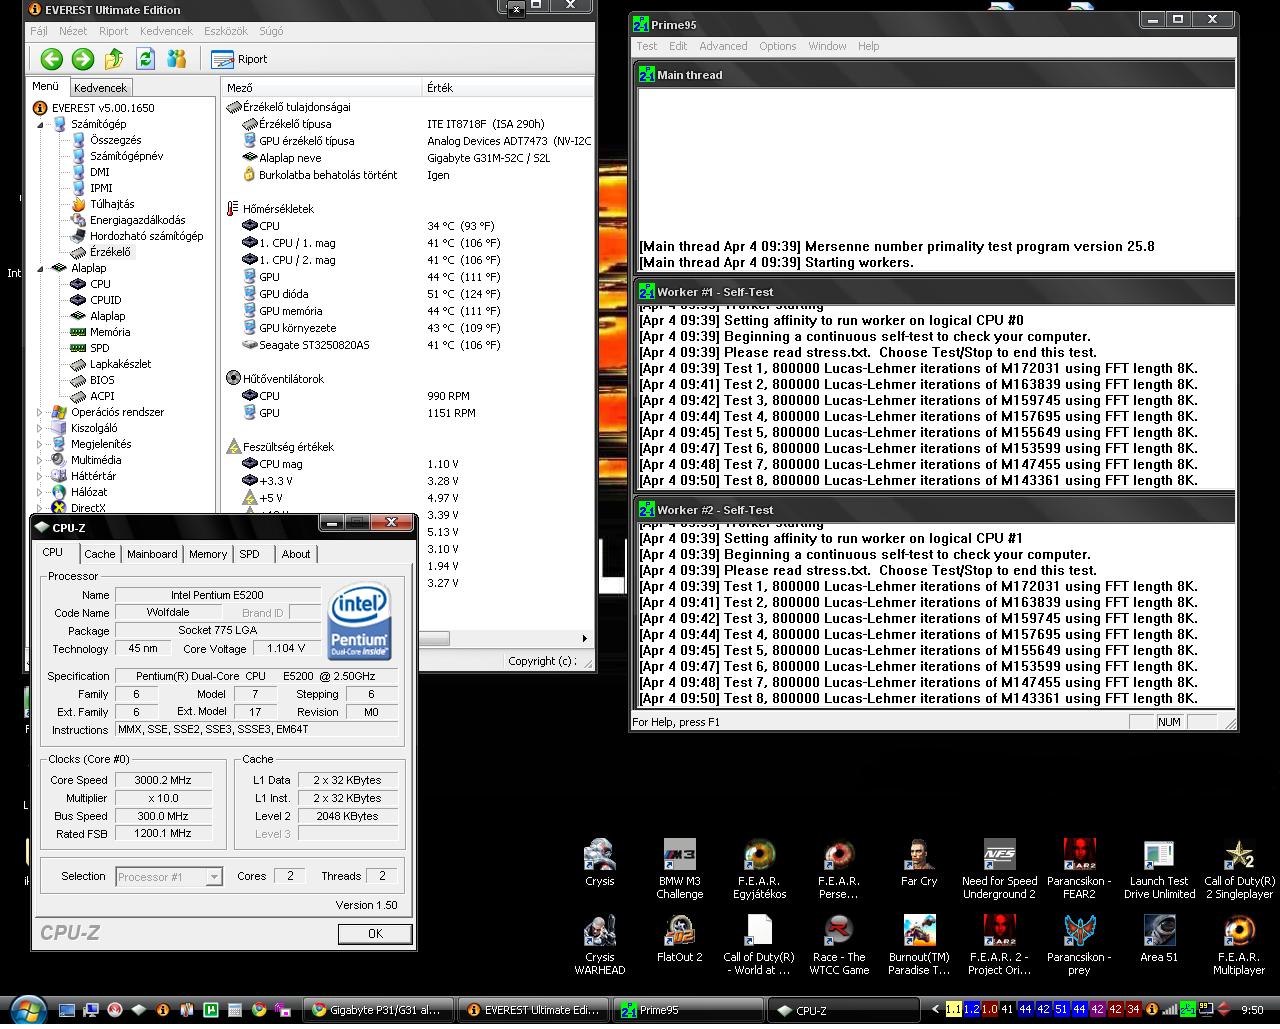Open the Eszközök menu in EVEREST
This screenshot has width=1280, height=1029.
pos(226,31)
